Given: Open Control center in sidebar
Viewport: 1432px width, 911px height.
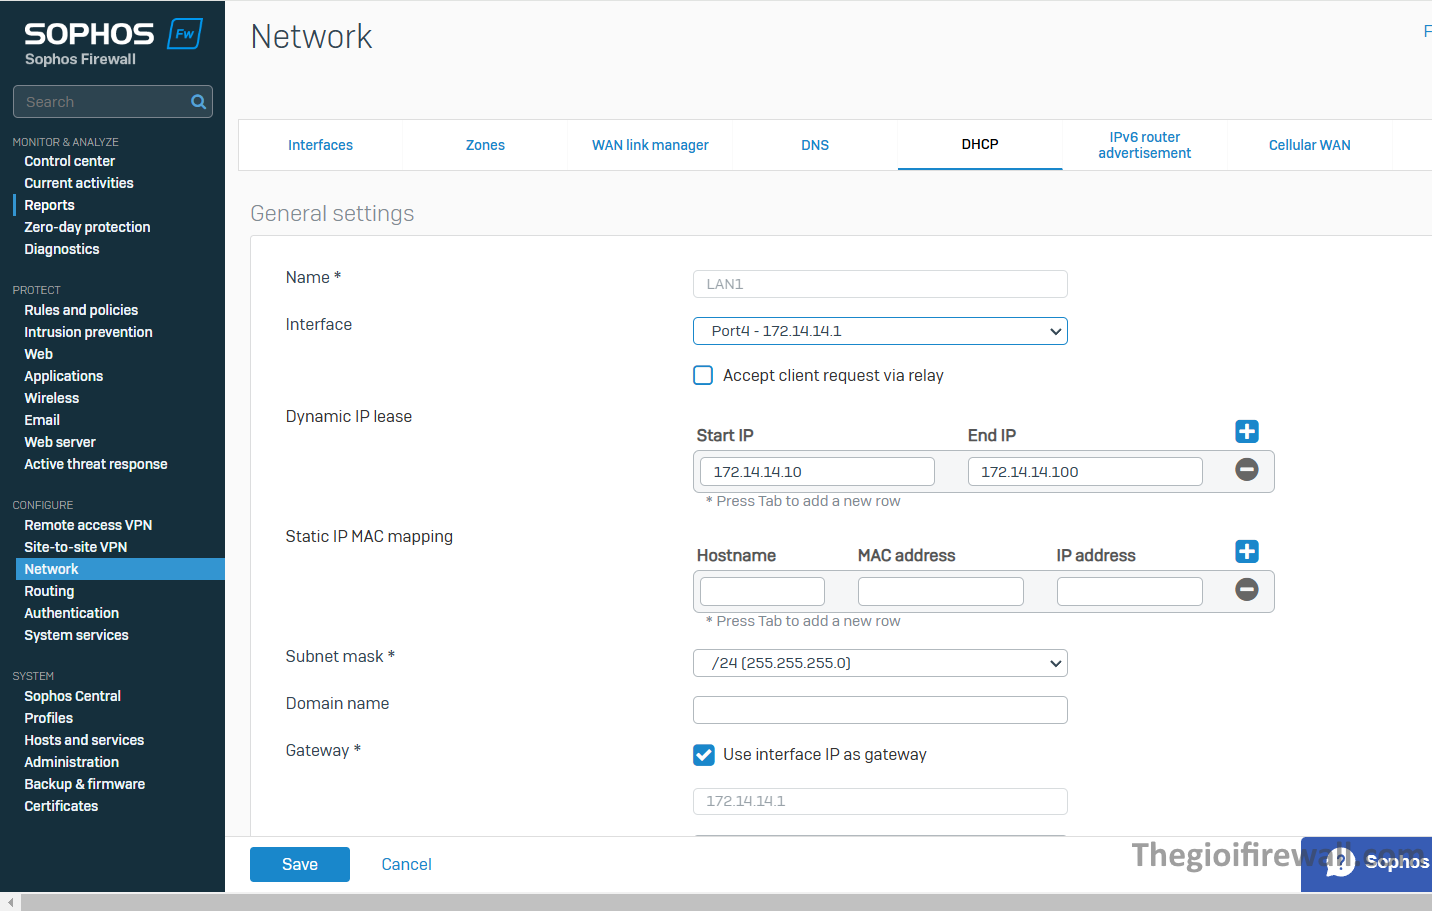Looking at the screenshot, I should [70, 161].
